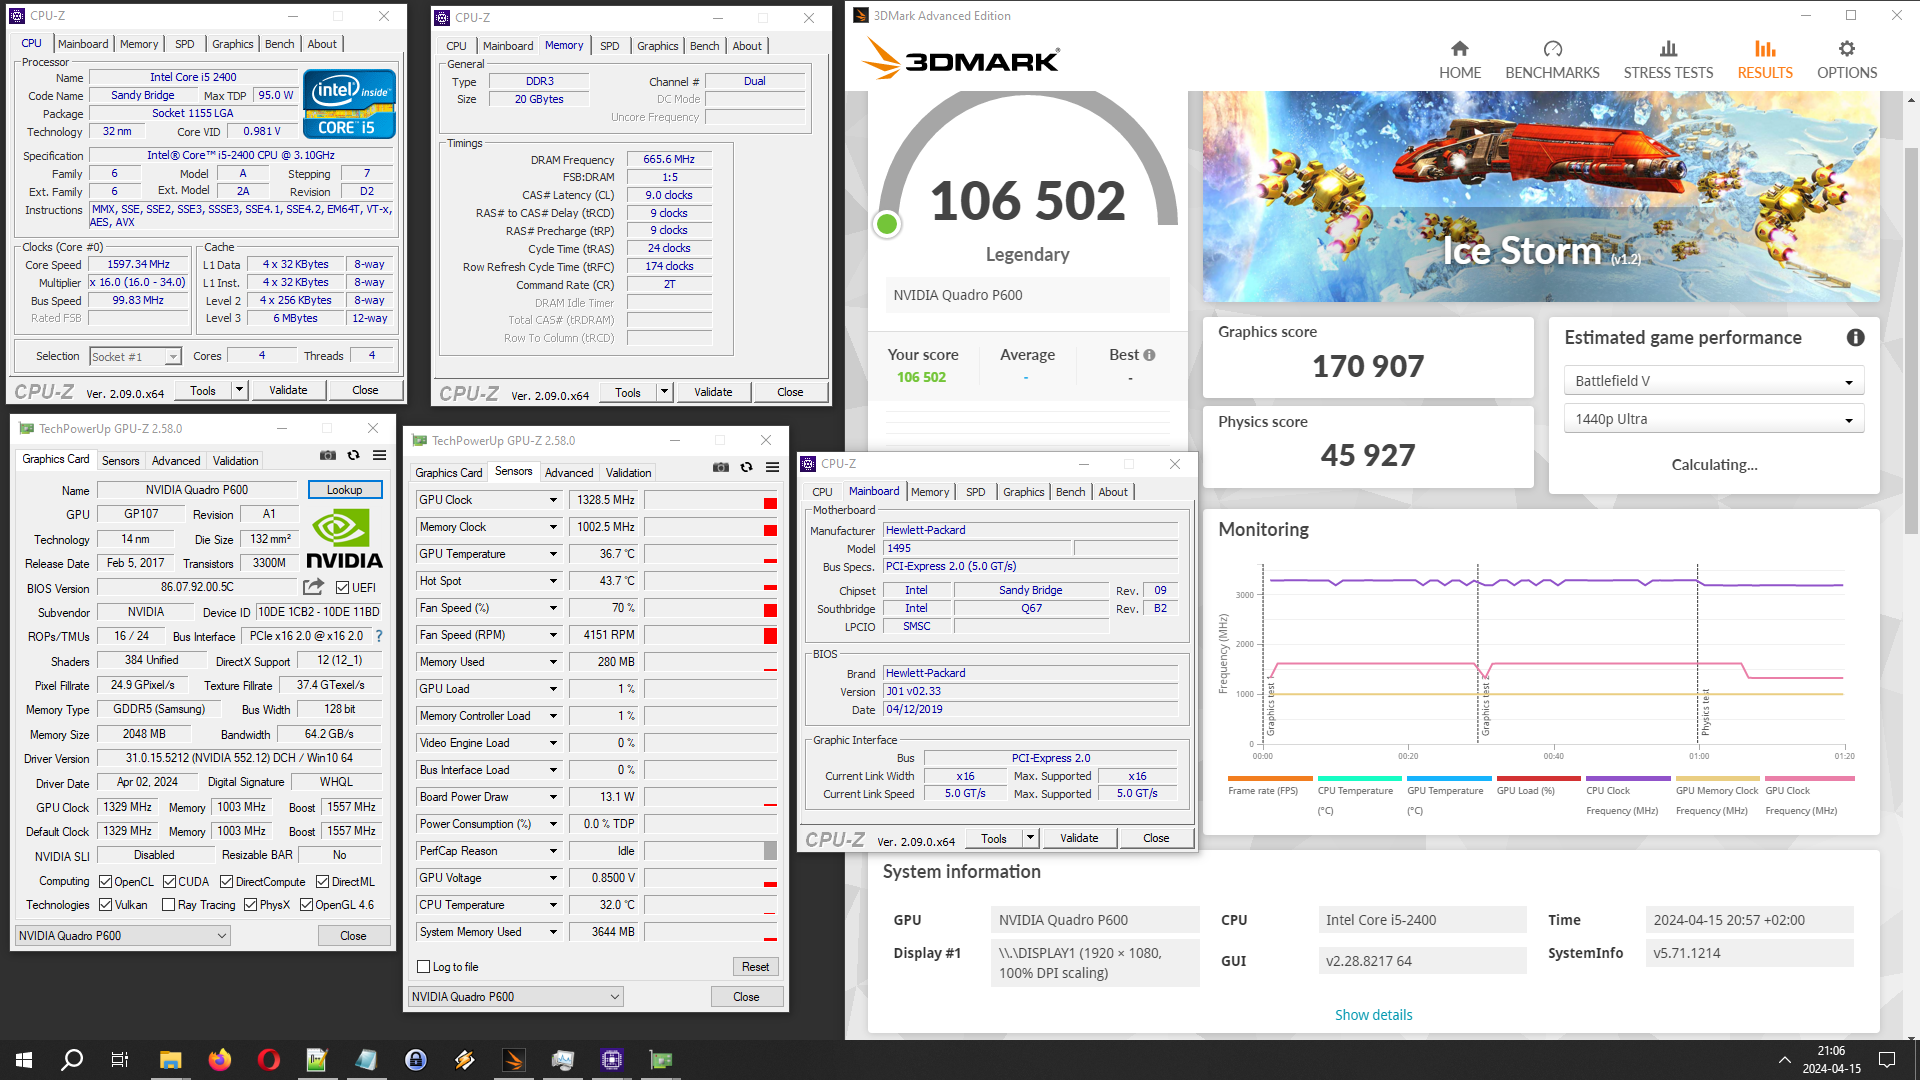
Task: Click GPU Load red legend swatch
Action: pos(1538,778)
